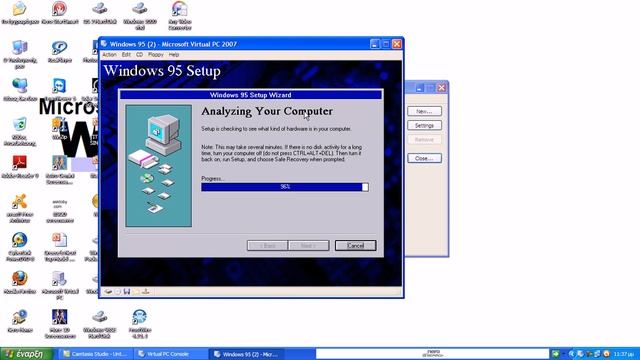Open the Action menu in Virtual PC
The width and height of the screenshot is (640, 360).
click(x=109, y=54)
